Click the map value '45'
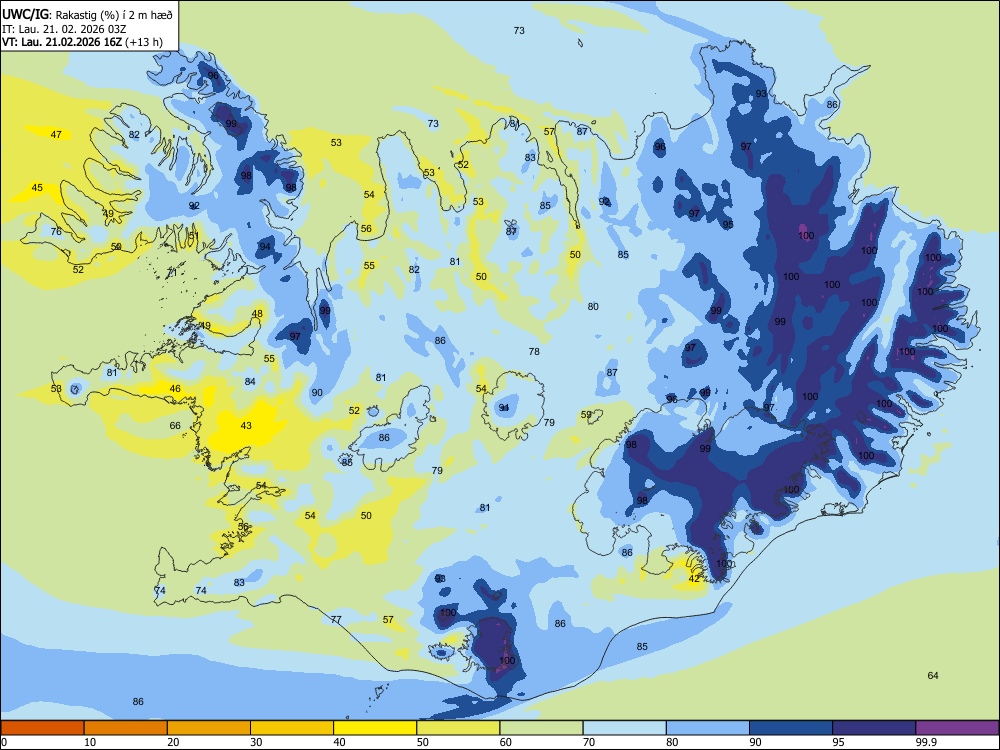Viewport: 1000px width, 750px height. click(38, 188)
